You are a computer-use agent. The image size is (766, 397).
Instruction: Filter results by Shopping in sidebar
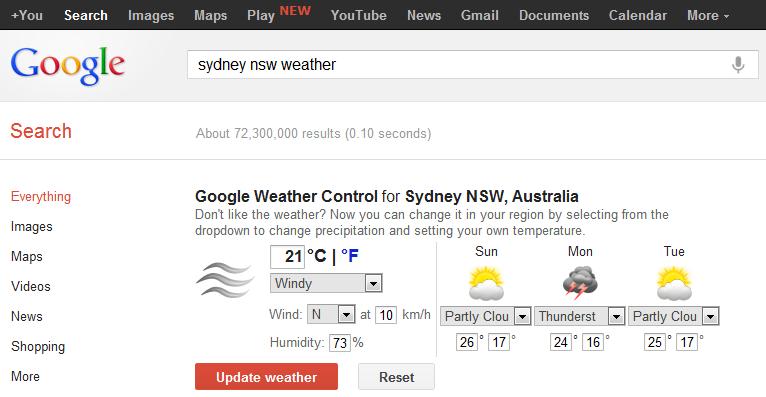click(x=38, y=347)
